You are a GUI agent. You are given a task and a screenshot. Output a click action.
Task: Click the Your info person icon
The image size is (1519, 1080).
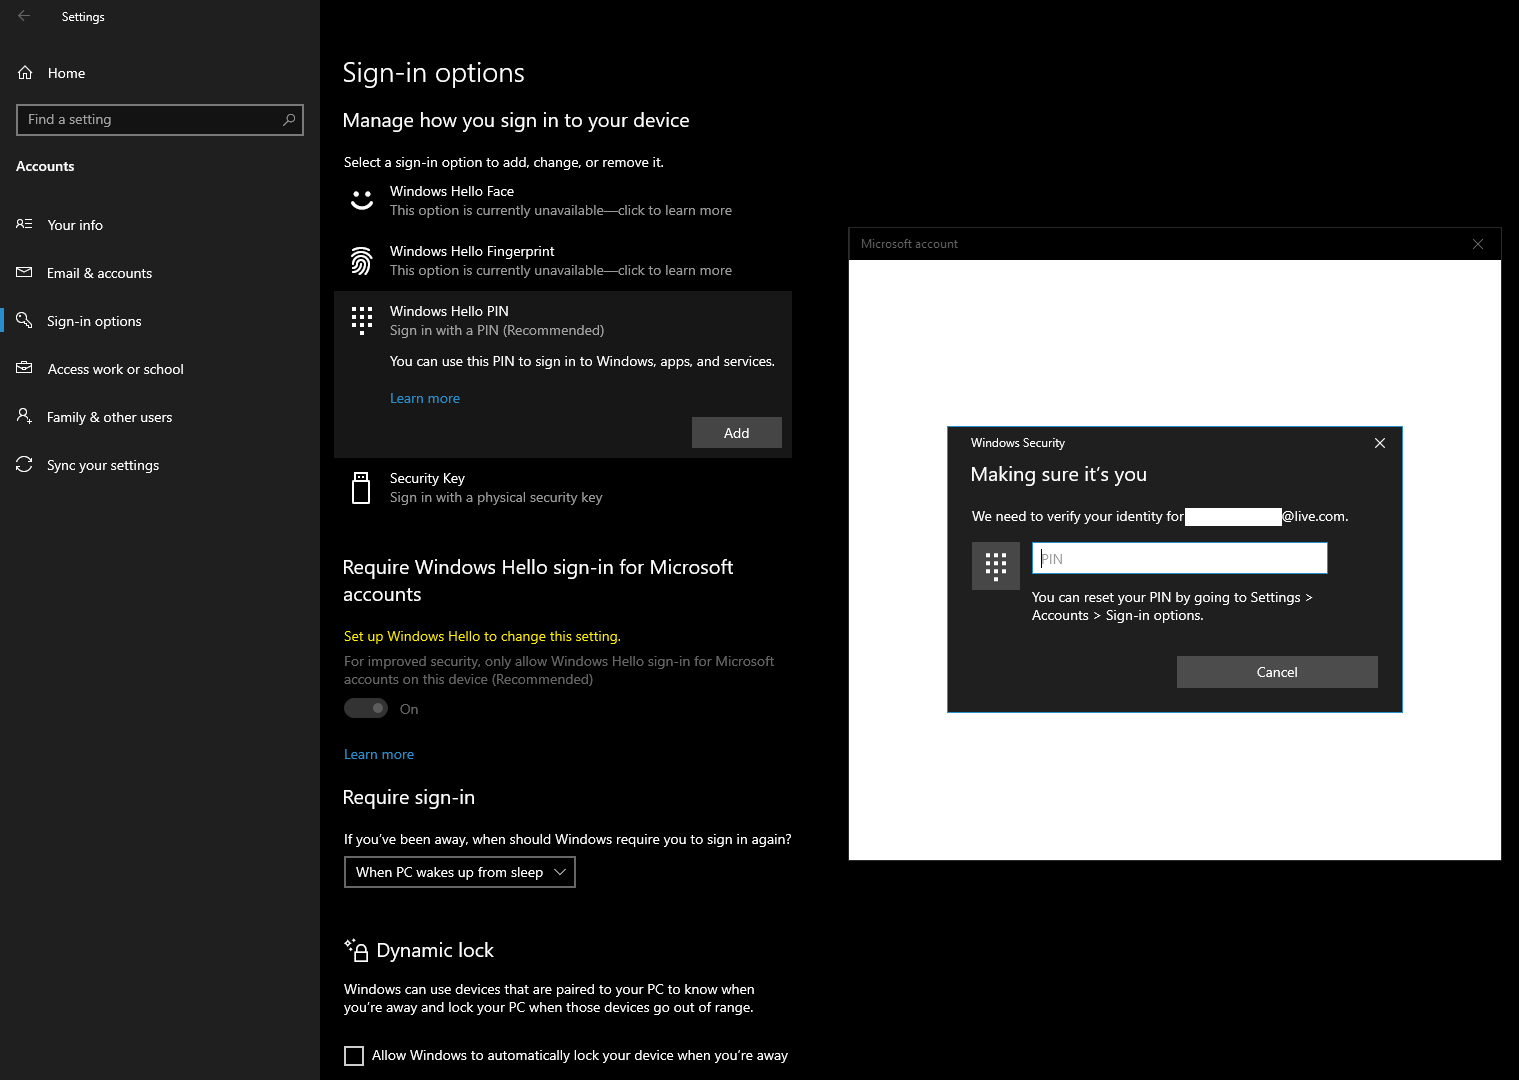coord(24,224)
